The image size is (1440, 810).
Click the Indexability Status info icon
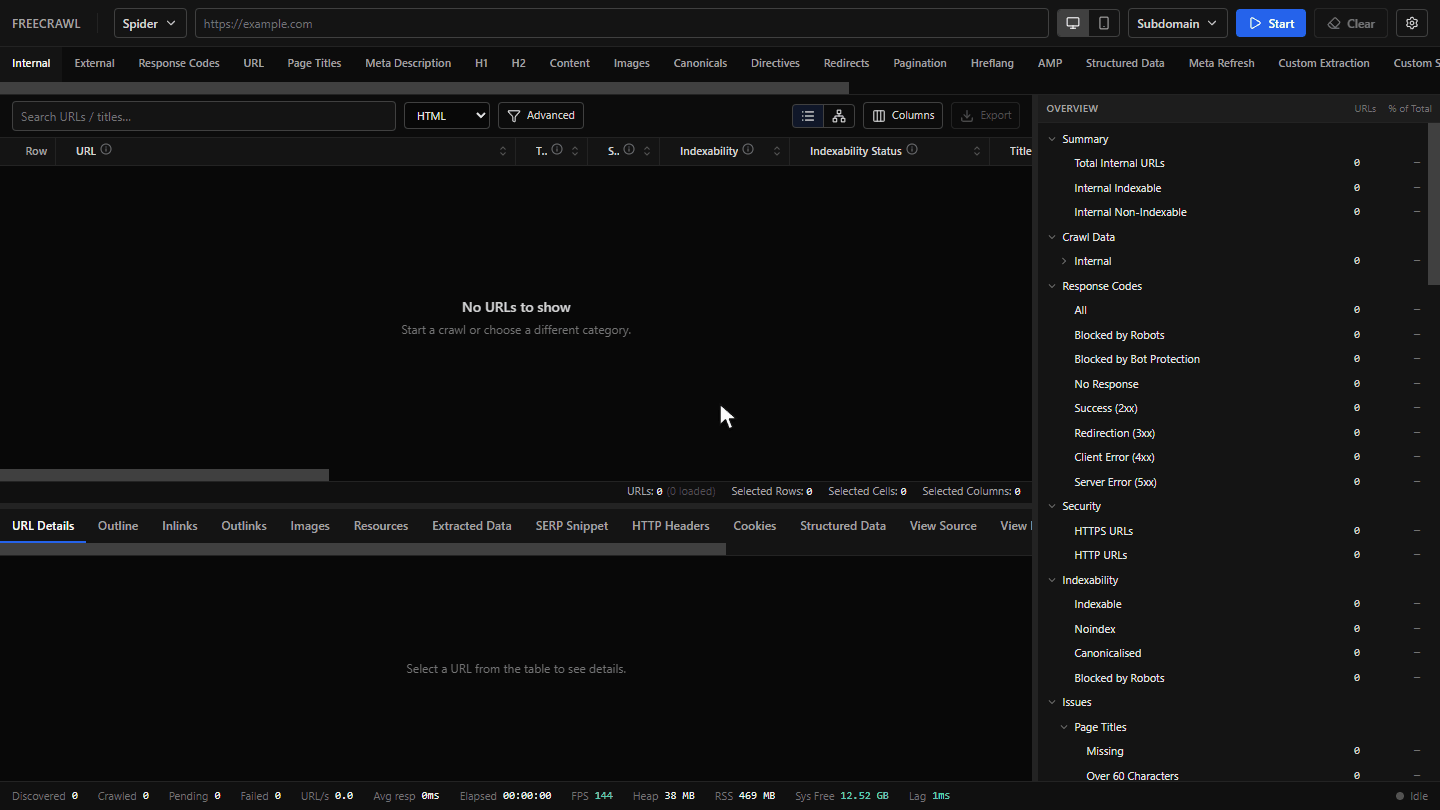(x=912, y=150)
